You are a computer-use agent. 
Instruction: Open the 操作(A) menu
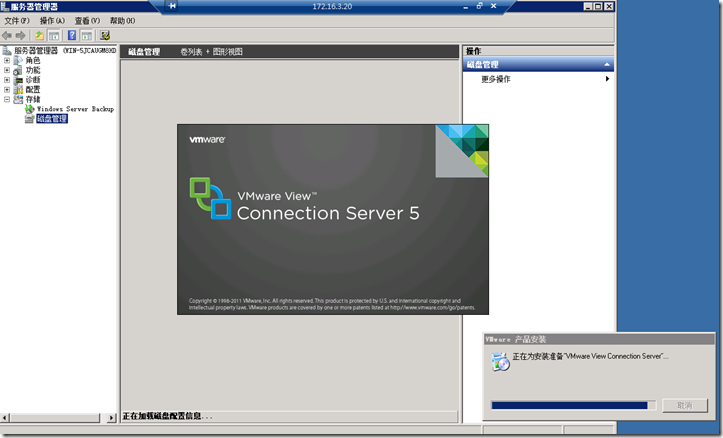click(52, 21)
